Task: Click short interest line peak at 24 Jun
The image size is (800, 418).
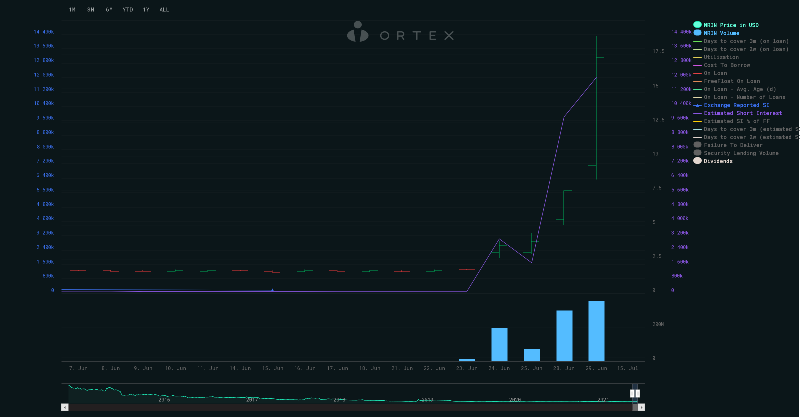Action: [x=499, y=239]
